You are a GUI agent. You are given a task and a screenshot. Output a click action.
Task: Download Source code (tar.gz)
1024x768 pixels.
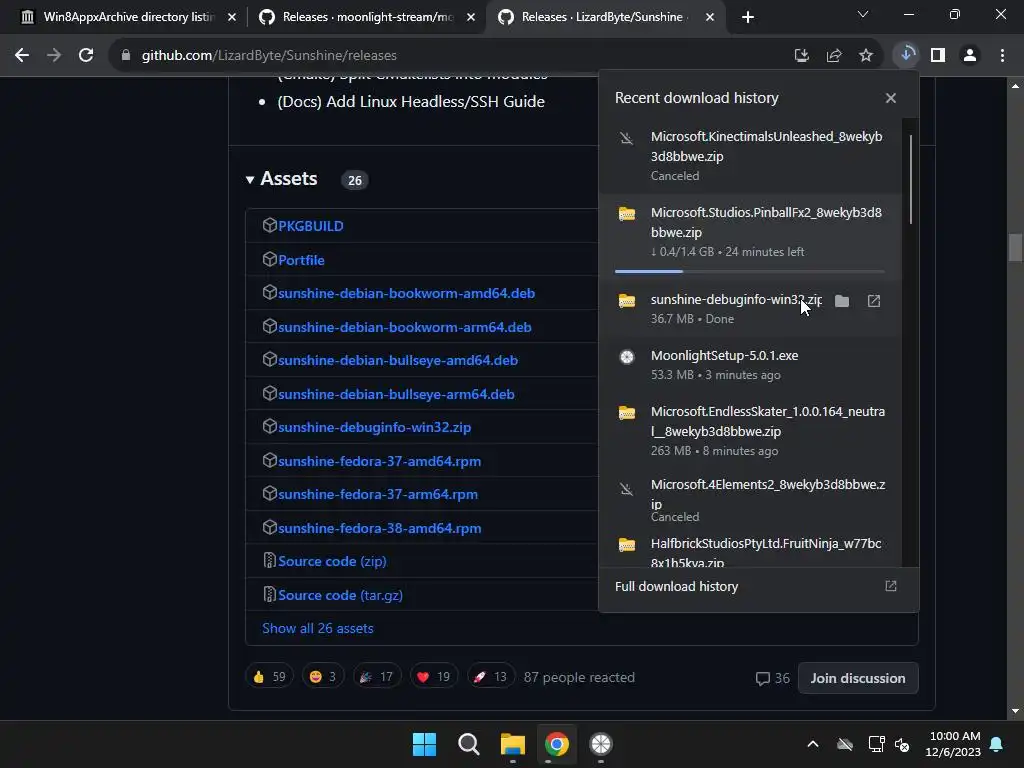pos(340,596)
